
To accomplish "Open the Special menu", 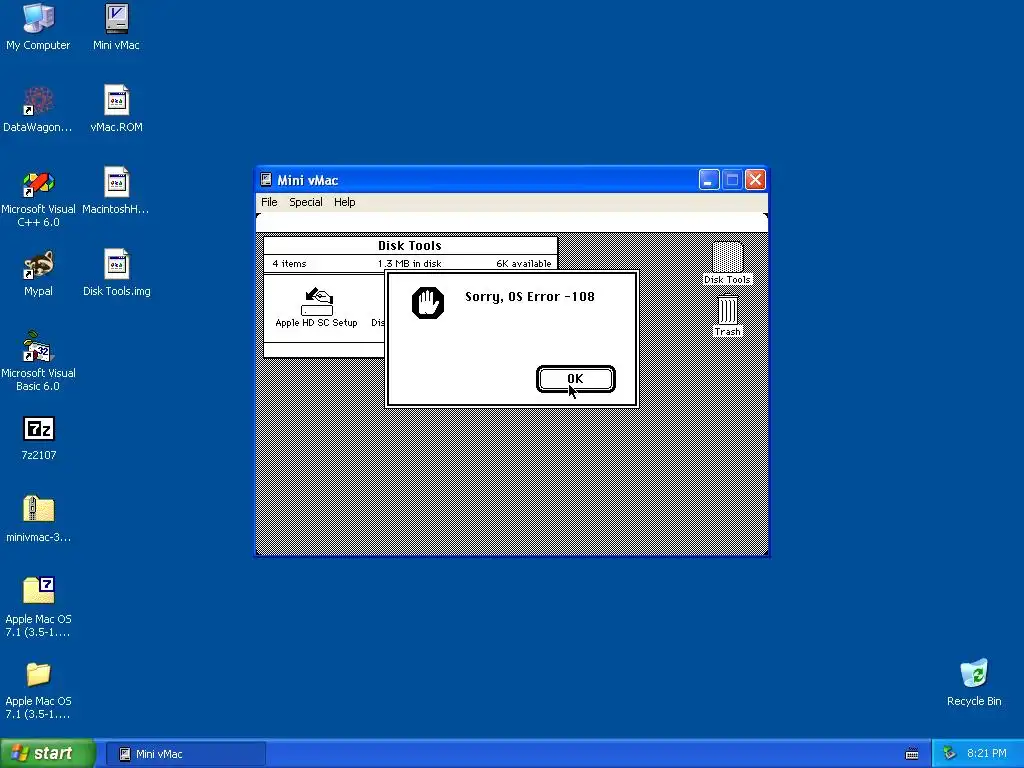I will coord(306,202).
